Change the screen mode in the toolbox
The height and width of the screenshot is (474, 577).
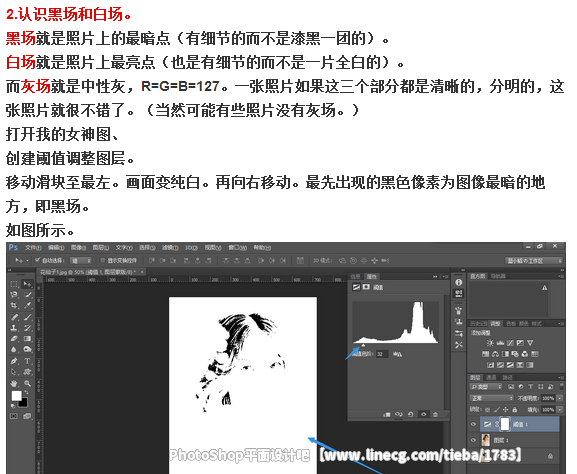pyautogui.click(x=27, y=416)
